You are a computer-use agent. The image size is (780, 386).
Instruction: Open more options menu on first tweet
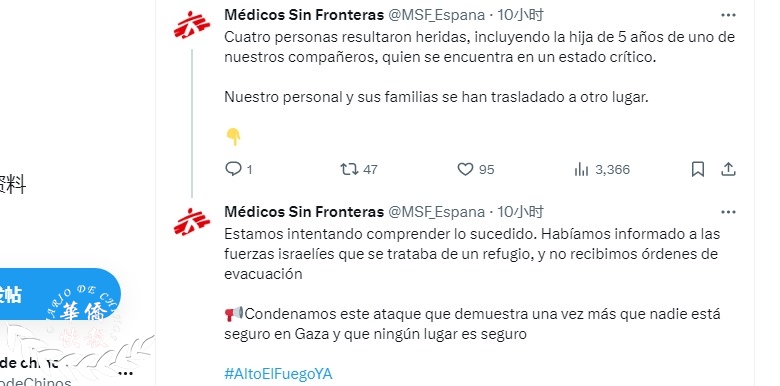tap(728, 15)
